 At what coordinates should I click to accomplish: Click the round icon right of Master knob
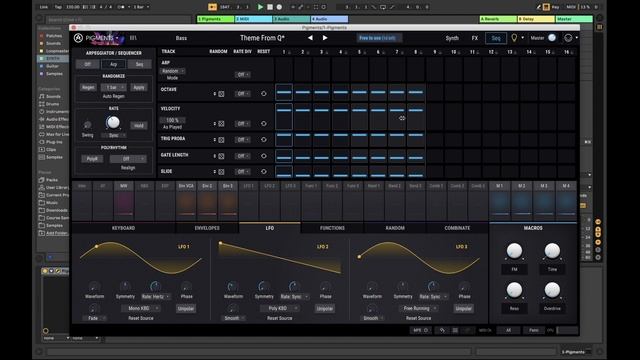(568, 38)
